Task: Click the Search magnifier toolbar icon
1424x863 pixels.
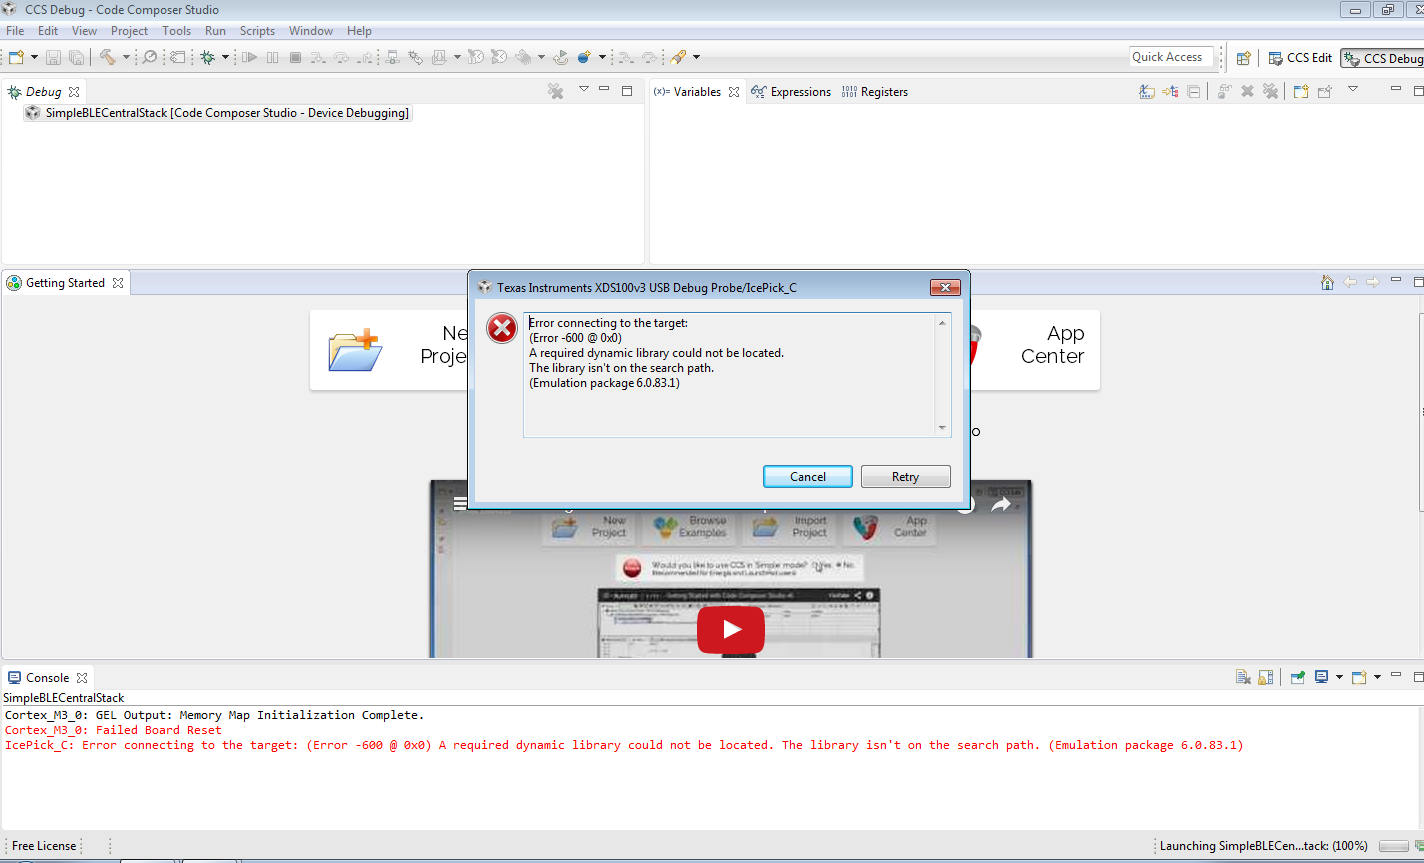Action: 149,57
